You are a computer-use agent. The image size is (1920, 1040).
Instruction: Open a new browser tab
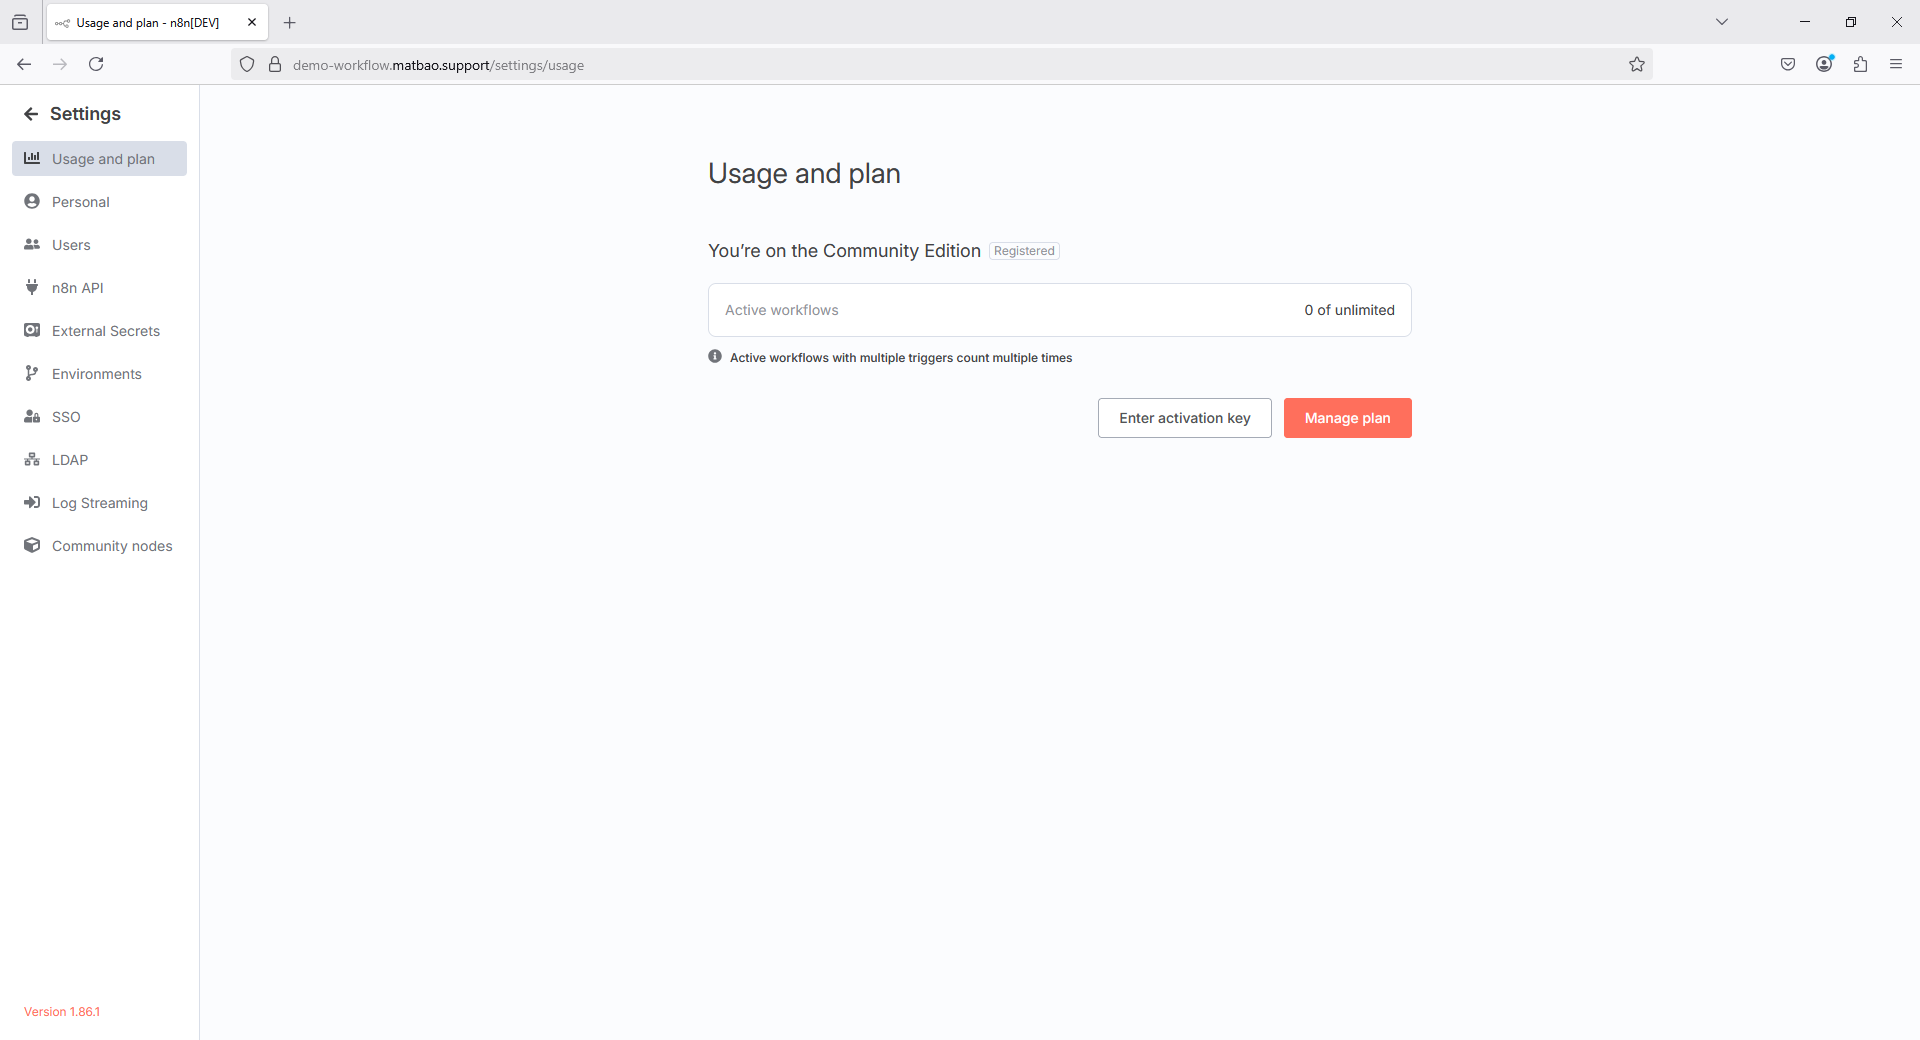pyautogui.click(x=290, y=23)
